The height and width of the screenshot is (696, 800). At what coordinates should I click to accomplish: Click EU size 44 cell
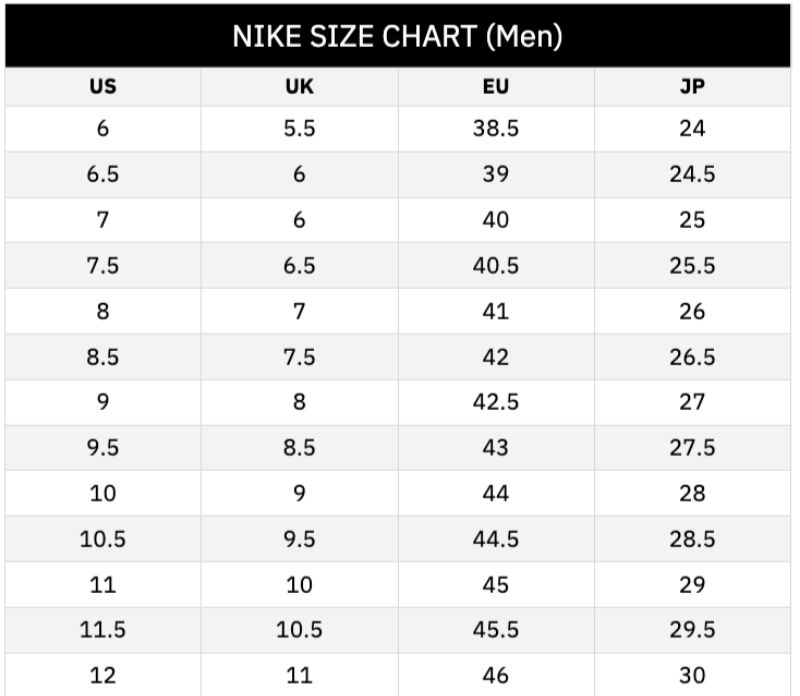coord(495,493)
